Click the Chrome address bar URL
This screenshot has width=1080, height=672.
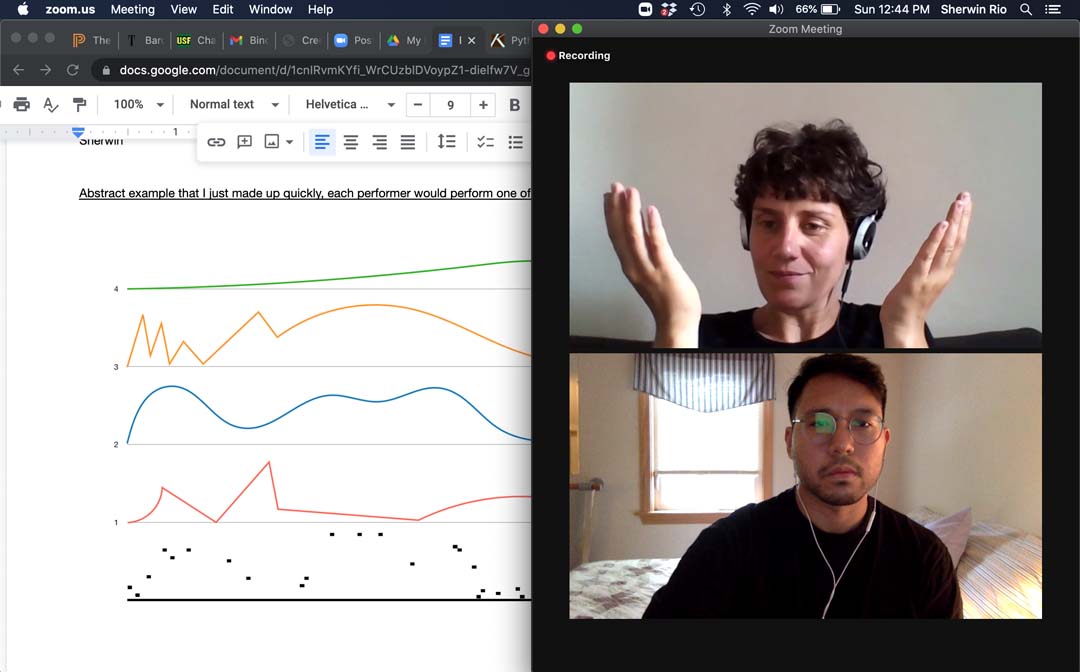point(324,70)
